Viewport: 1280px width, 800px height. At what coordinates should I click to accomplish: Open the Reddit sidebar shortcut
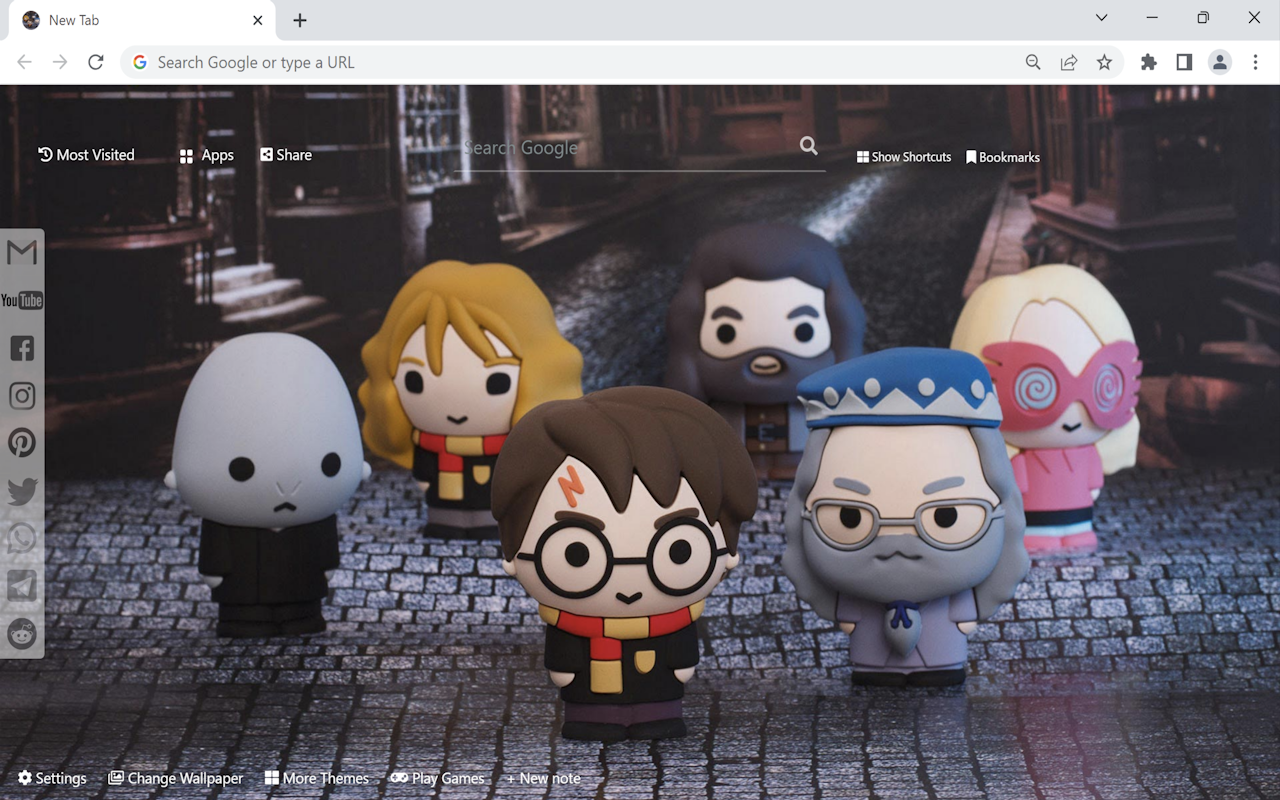point(22,633)
